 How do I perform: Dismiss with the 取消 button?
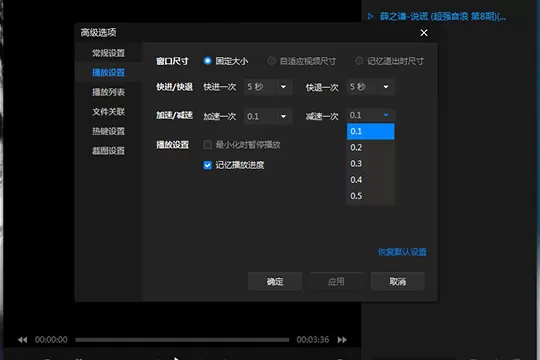pos(397,281)
